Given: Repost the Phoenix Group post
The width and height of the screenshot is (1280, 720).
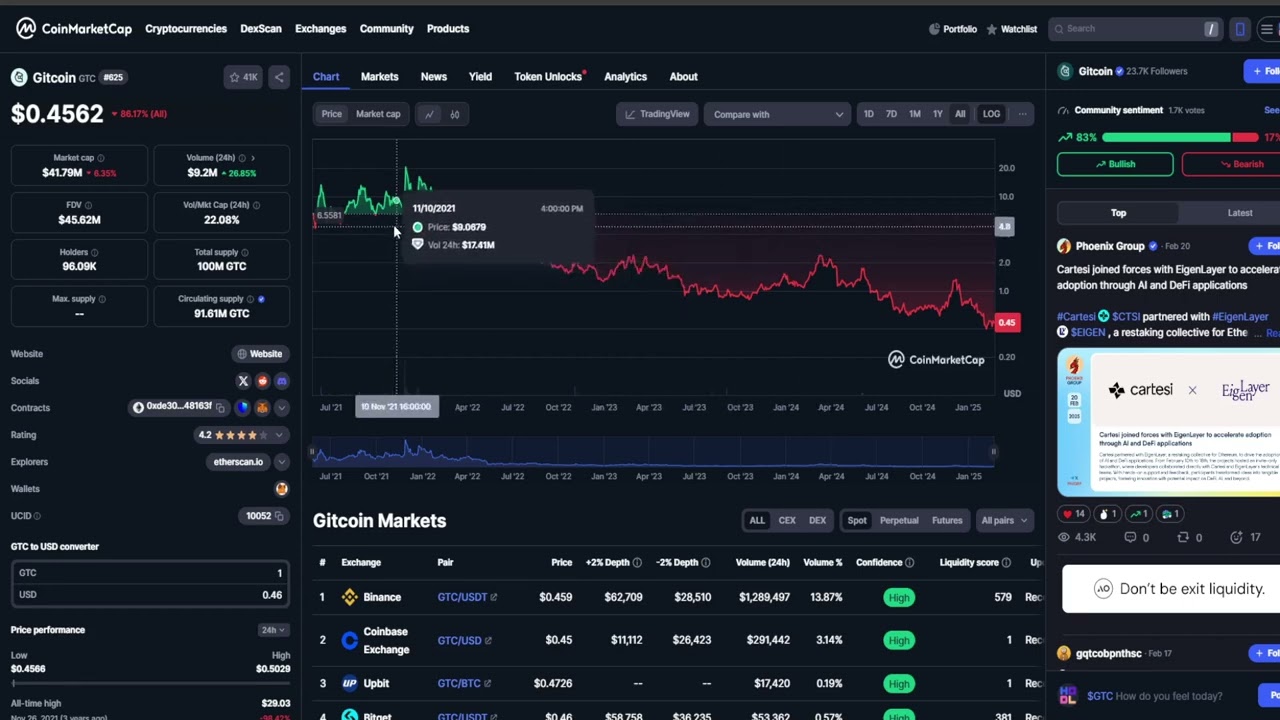Looking at the screenshot, I should point(1183,537).
